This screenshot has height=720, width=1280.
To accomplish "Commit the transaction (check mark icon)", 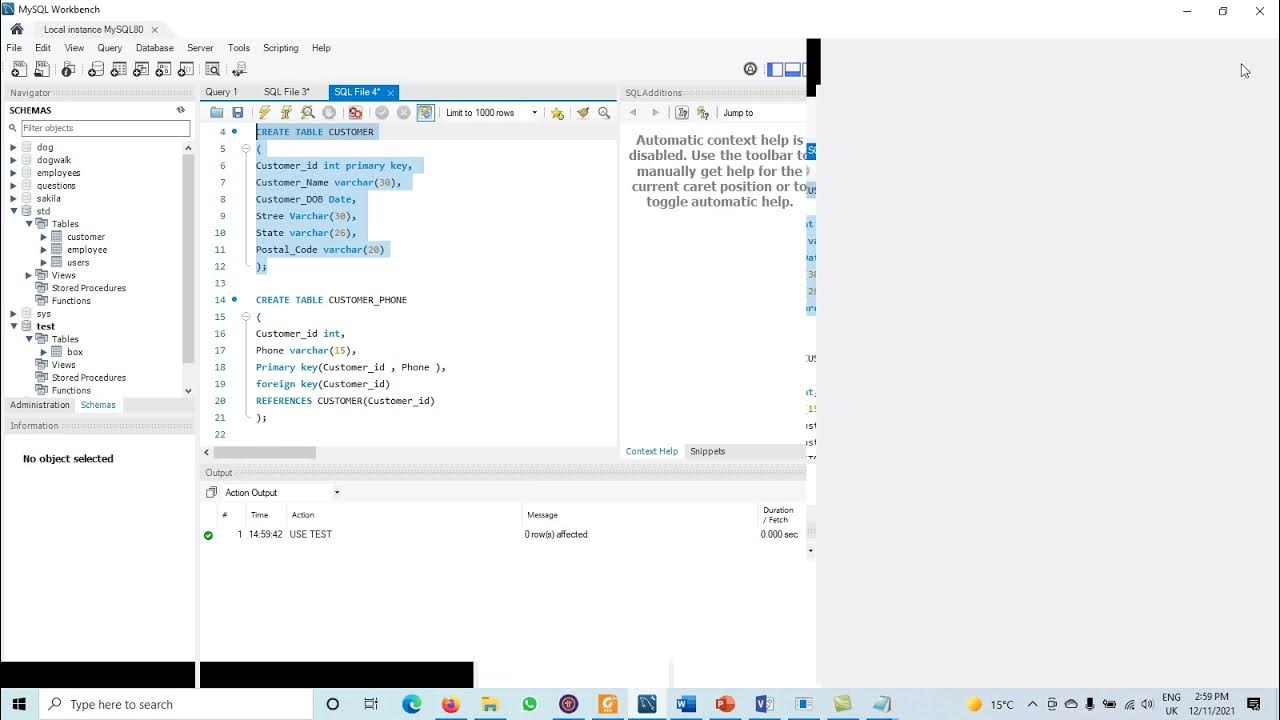I will pyautogui.click(x=382, y=113).
